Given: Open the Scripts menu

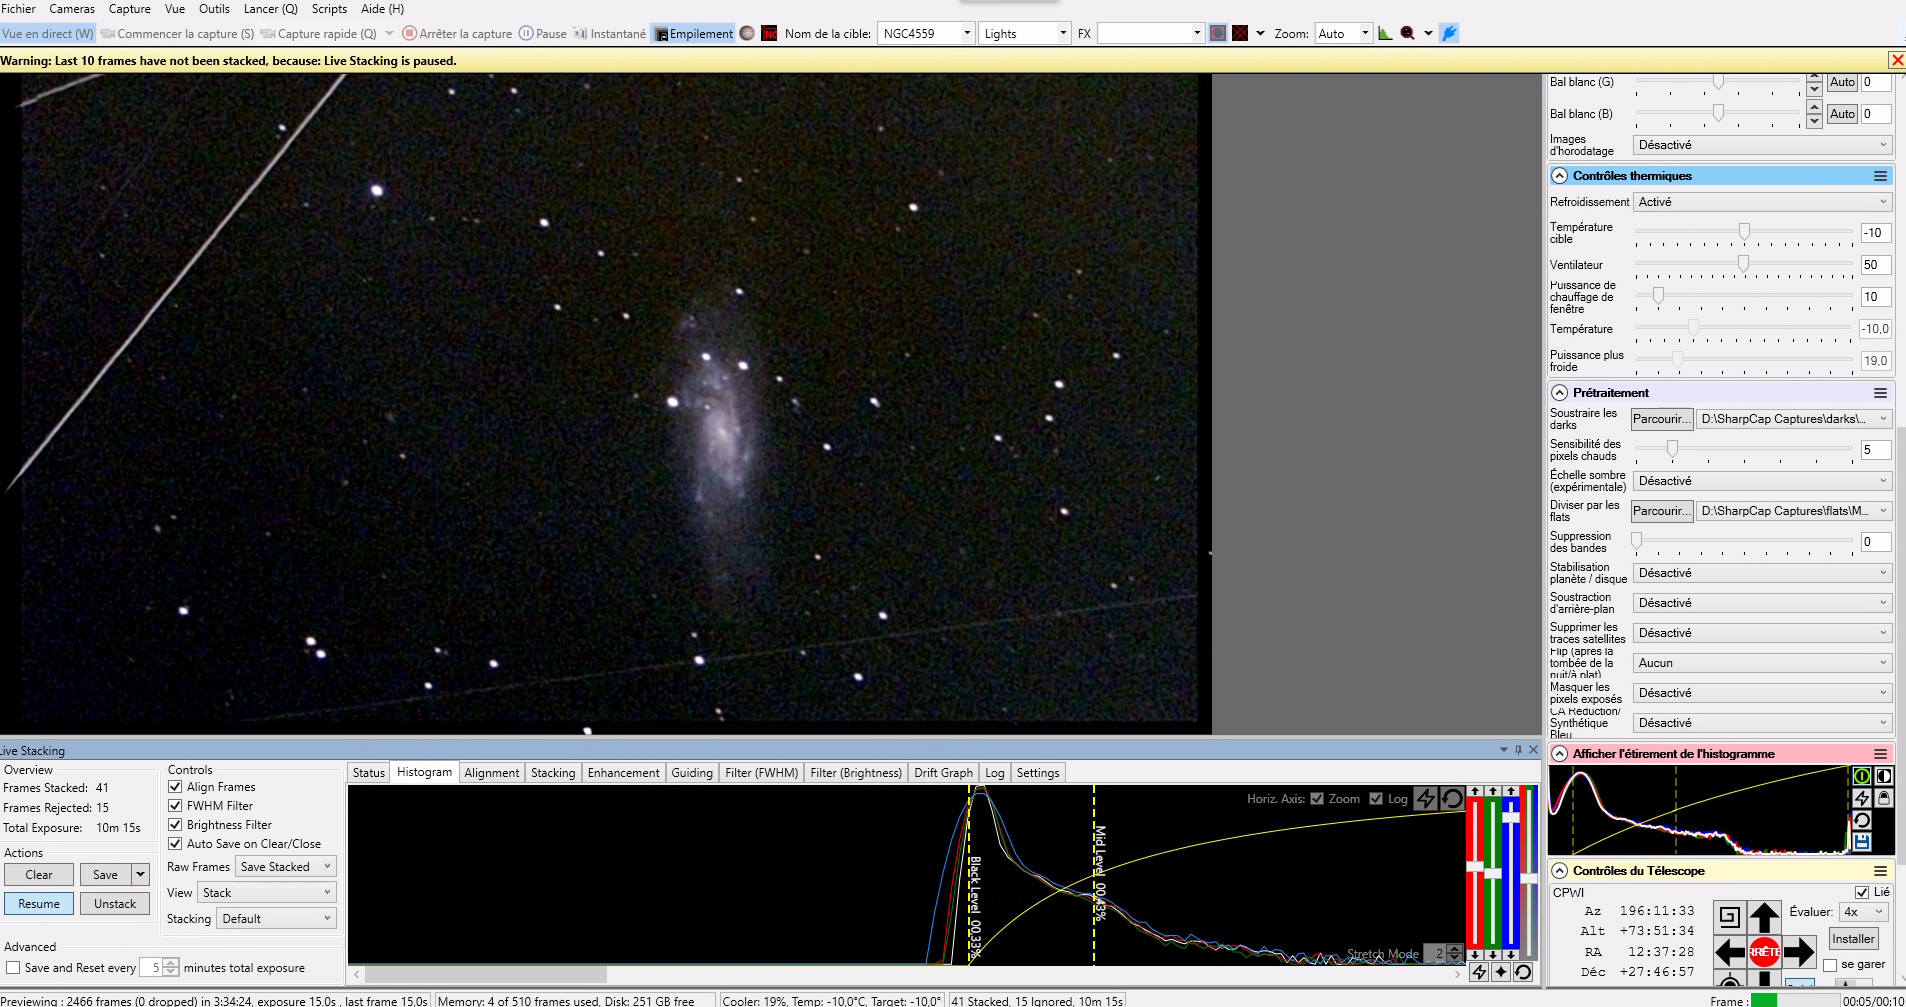Looking at the screenshot, I should pyautogui.click(x=329, y=9).
